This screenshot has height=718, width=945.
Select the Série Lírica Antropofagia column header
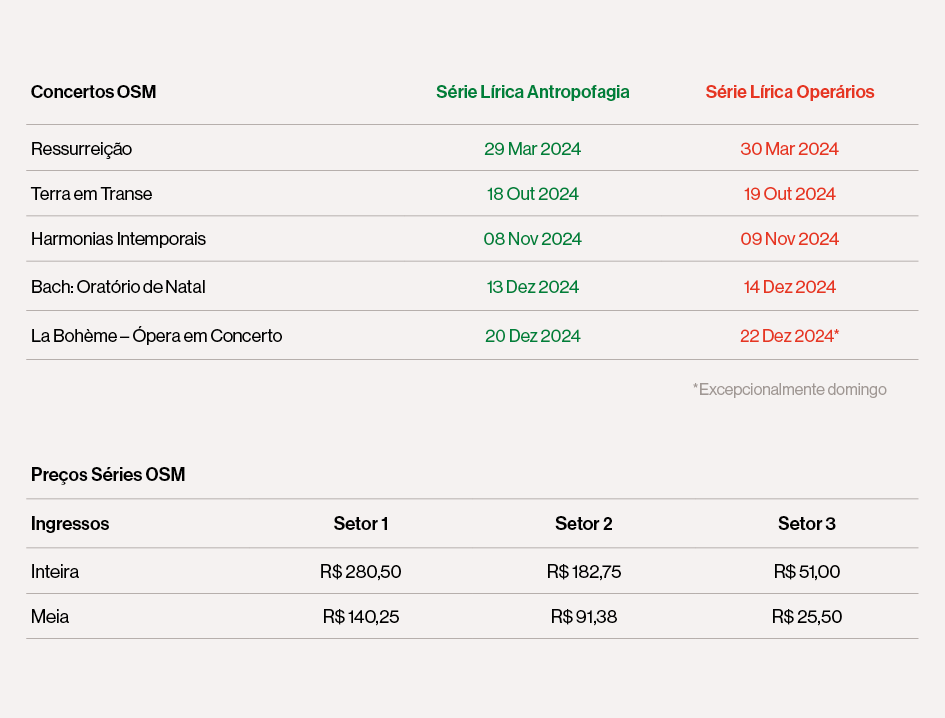pyautogui.click(x=533, y=92)
